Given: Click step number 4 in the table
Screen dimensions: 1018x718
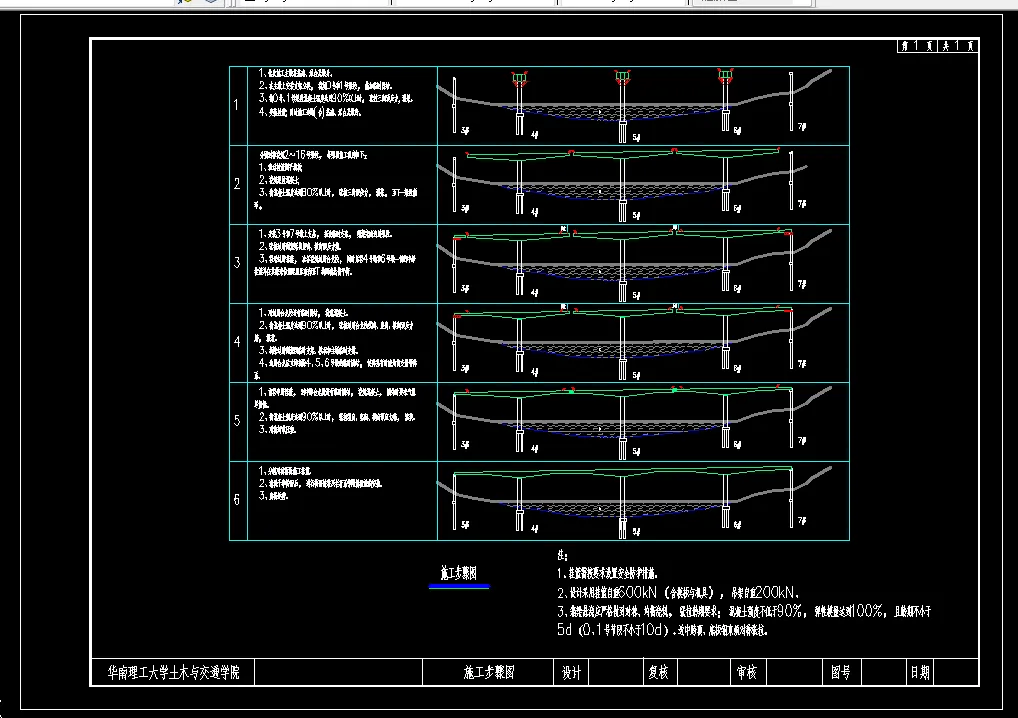Looking at the screenshot, I should (237, 342).
